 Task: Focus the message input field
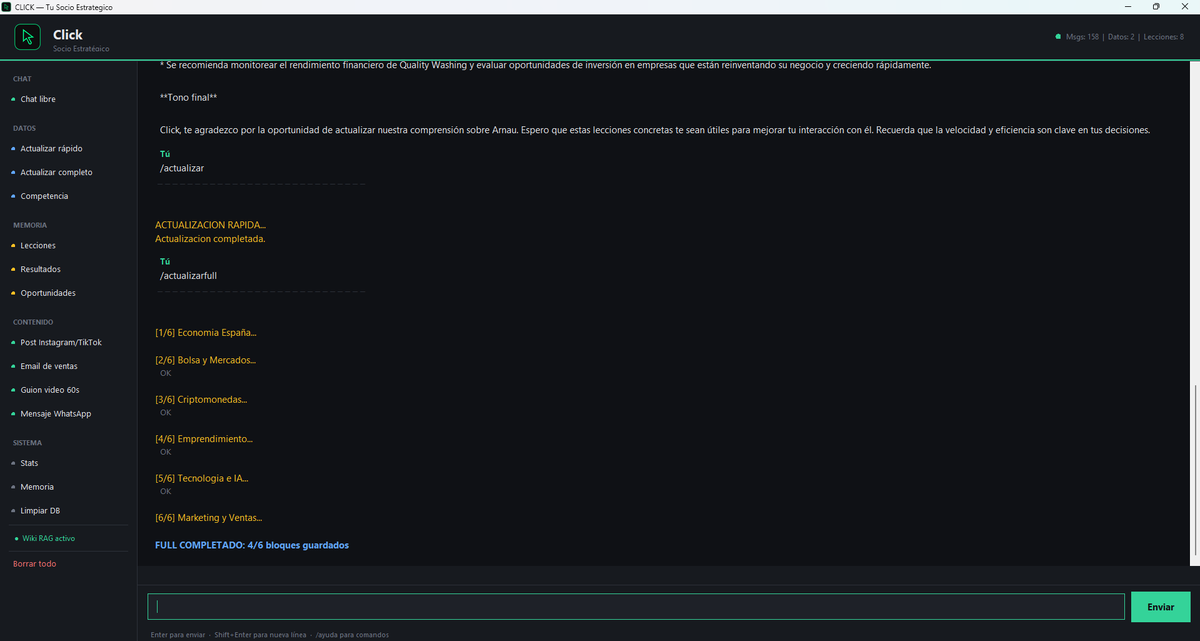pos(635,607)
